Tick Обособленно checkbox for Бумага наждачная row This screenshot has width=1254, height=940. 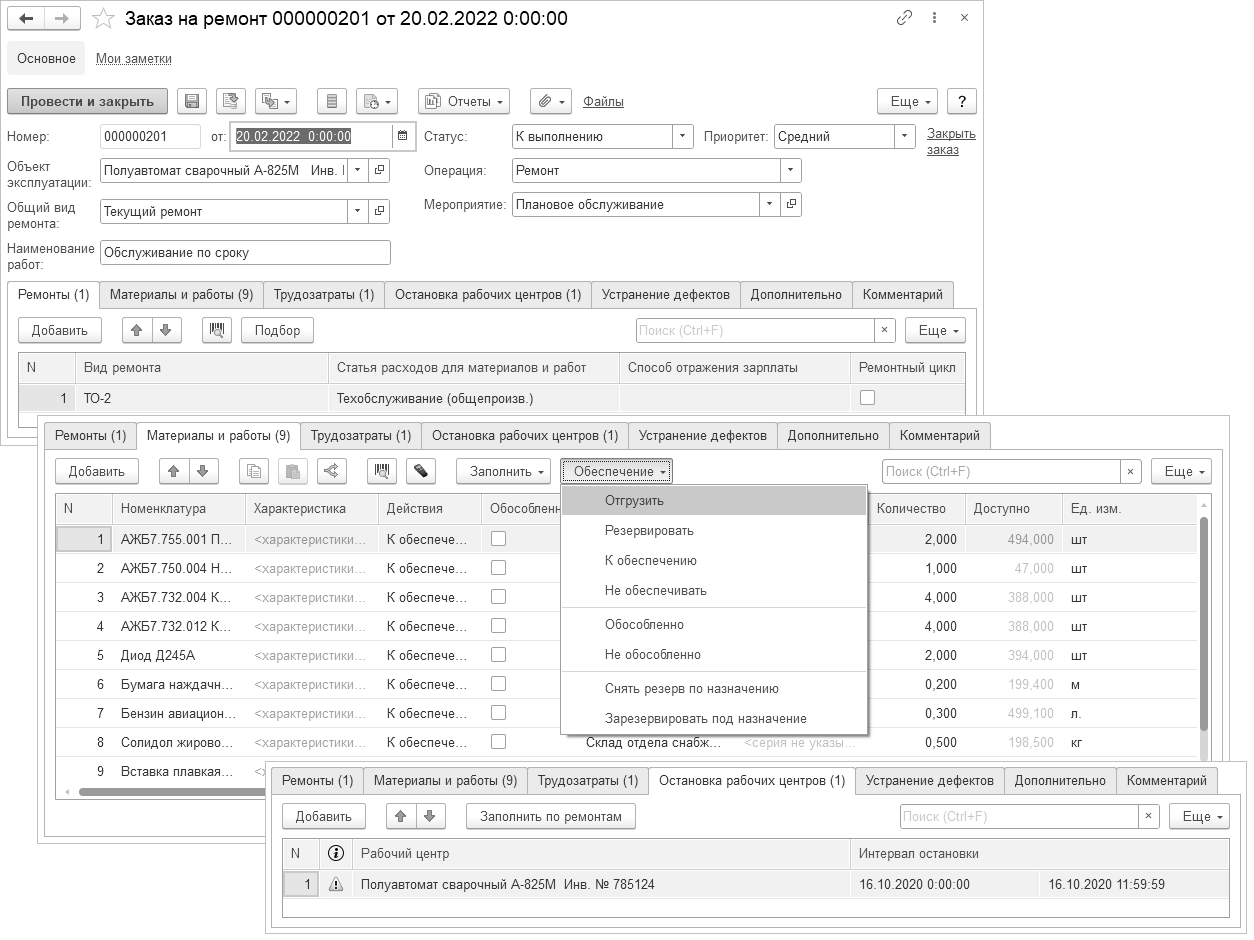pyautogui.click(x=498, y=683)
